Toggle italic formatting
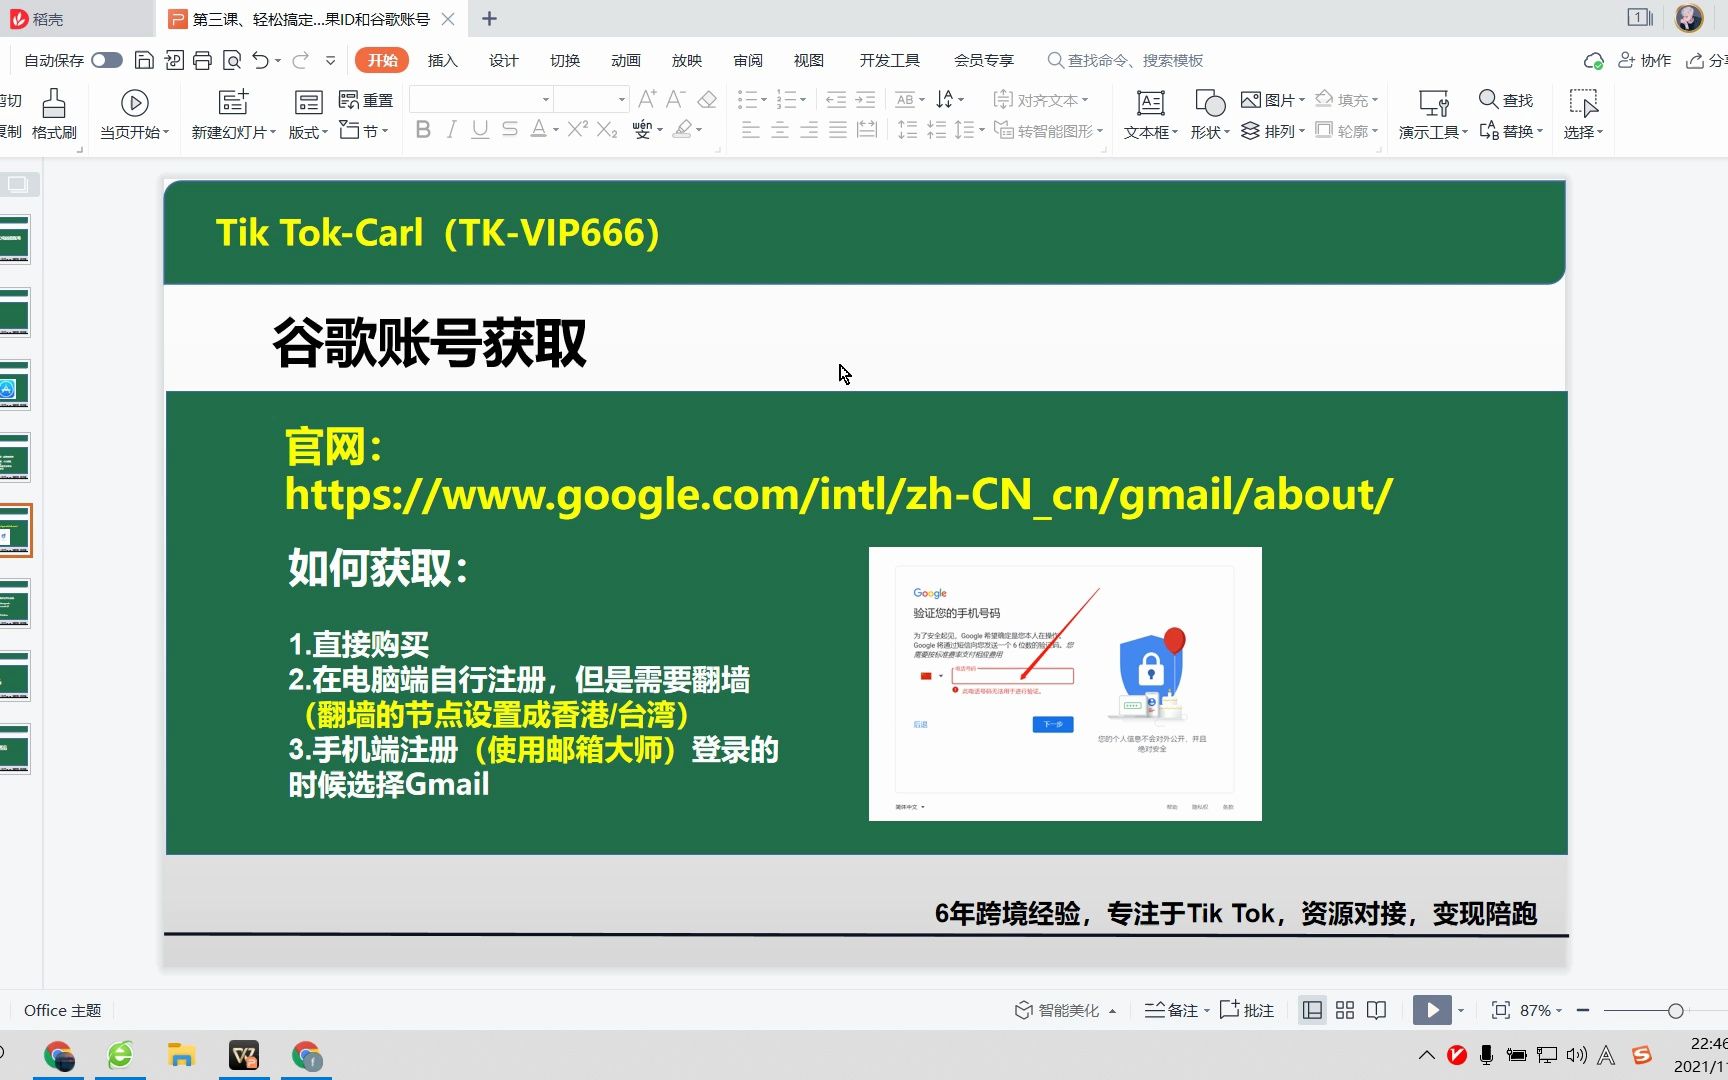This screenshot has width=1728, height=1080. pyautogui.click(x=452, y=129)
